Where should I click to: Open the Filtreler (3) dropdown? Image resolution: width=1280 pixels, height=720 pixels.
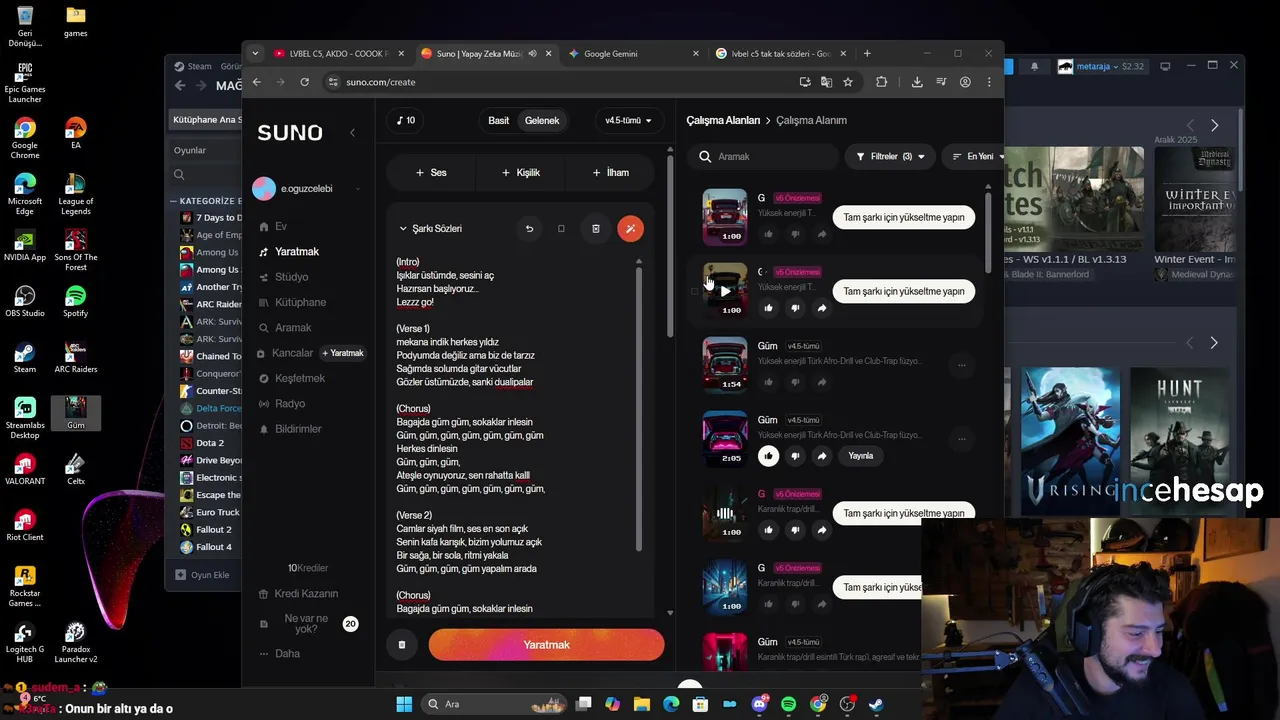[890, 156]
